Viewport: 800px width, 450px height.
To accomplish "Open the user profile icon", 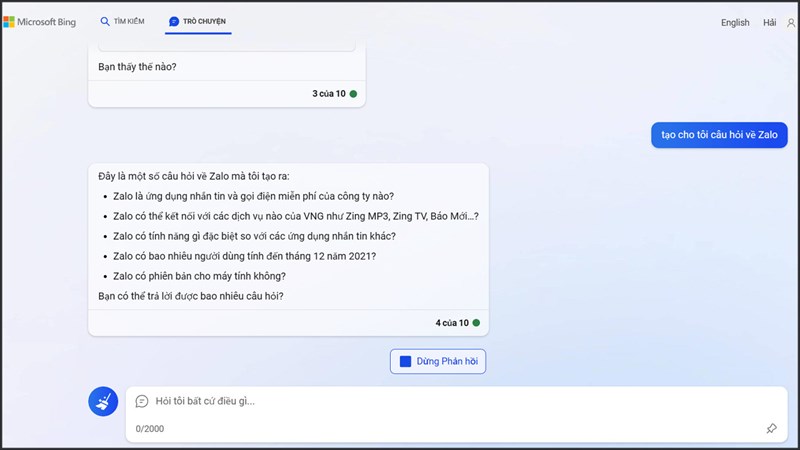I will click(x=791, y=22).
